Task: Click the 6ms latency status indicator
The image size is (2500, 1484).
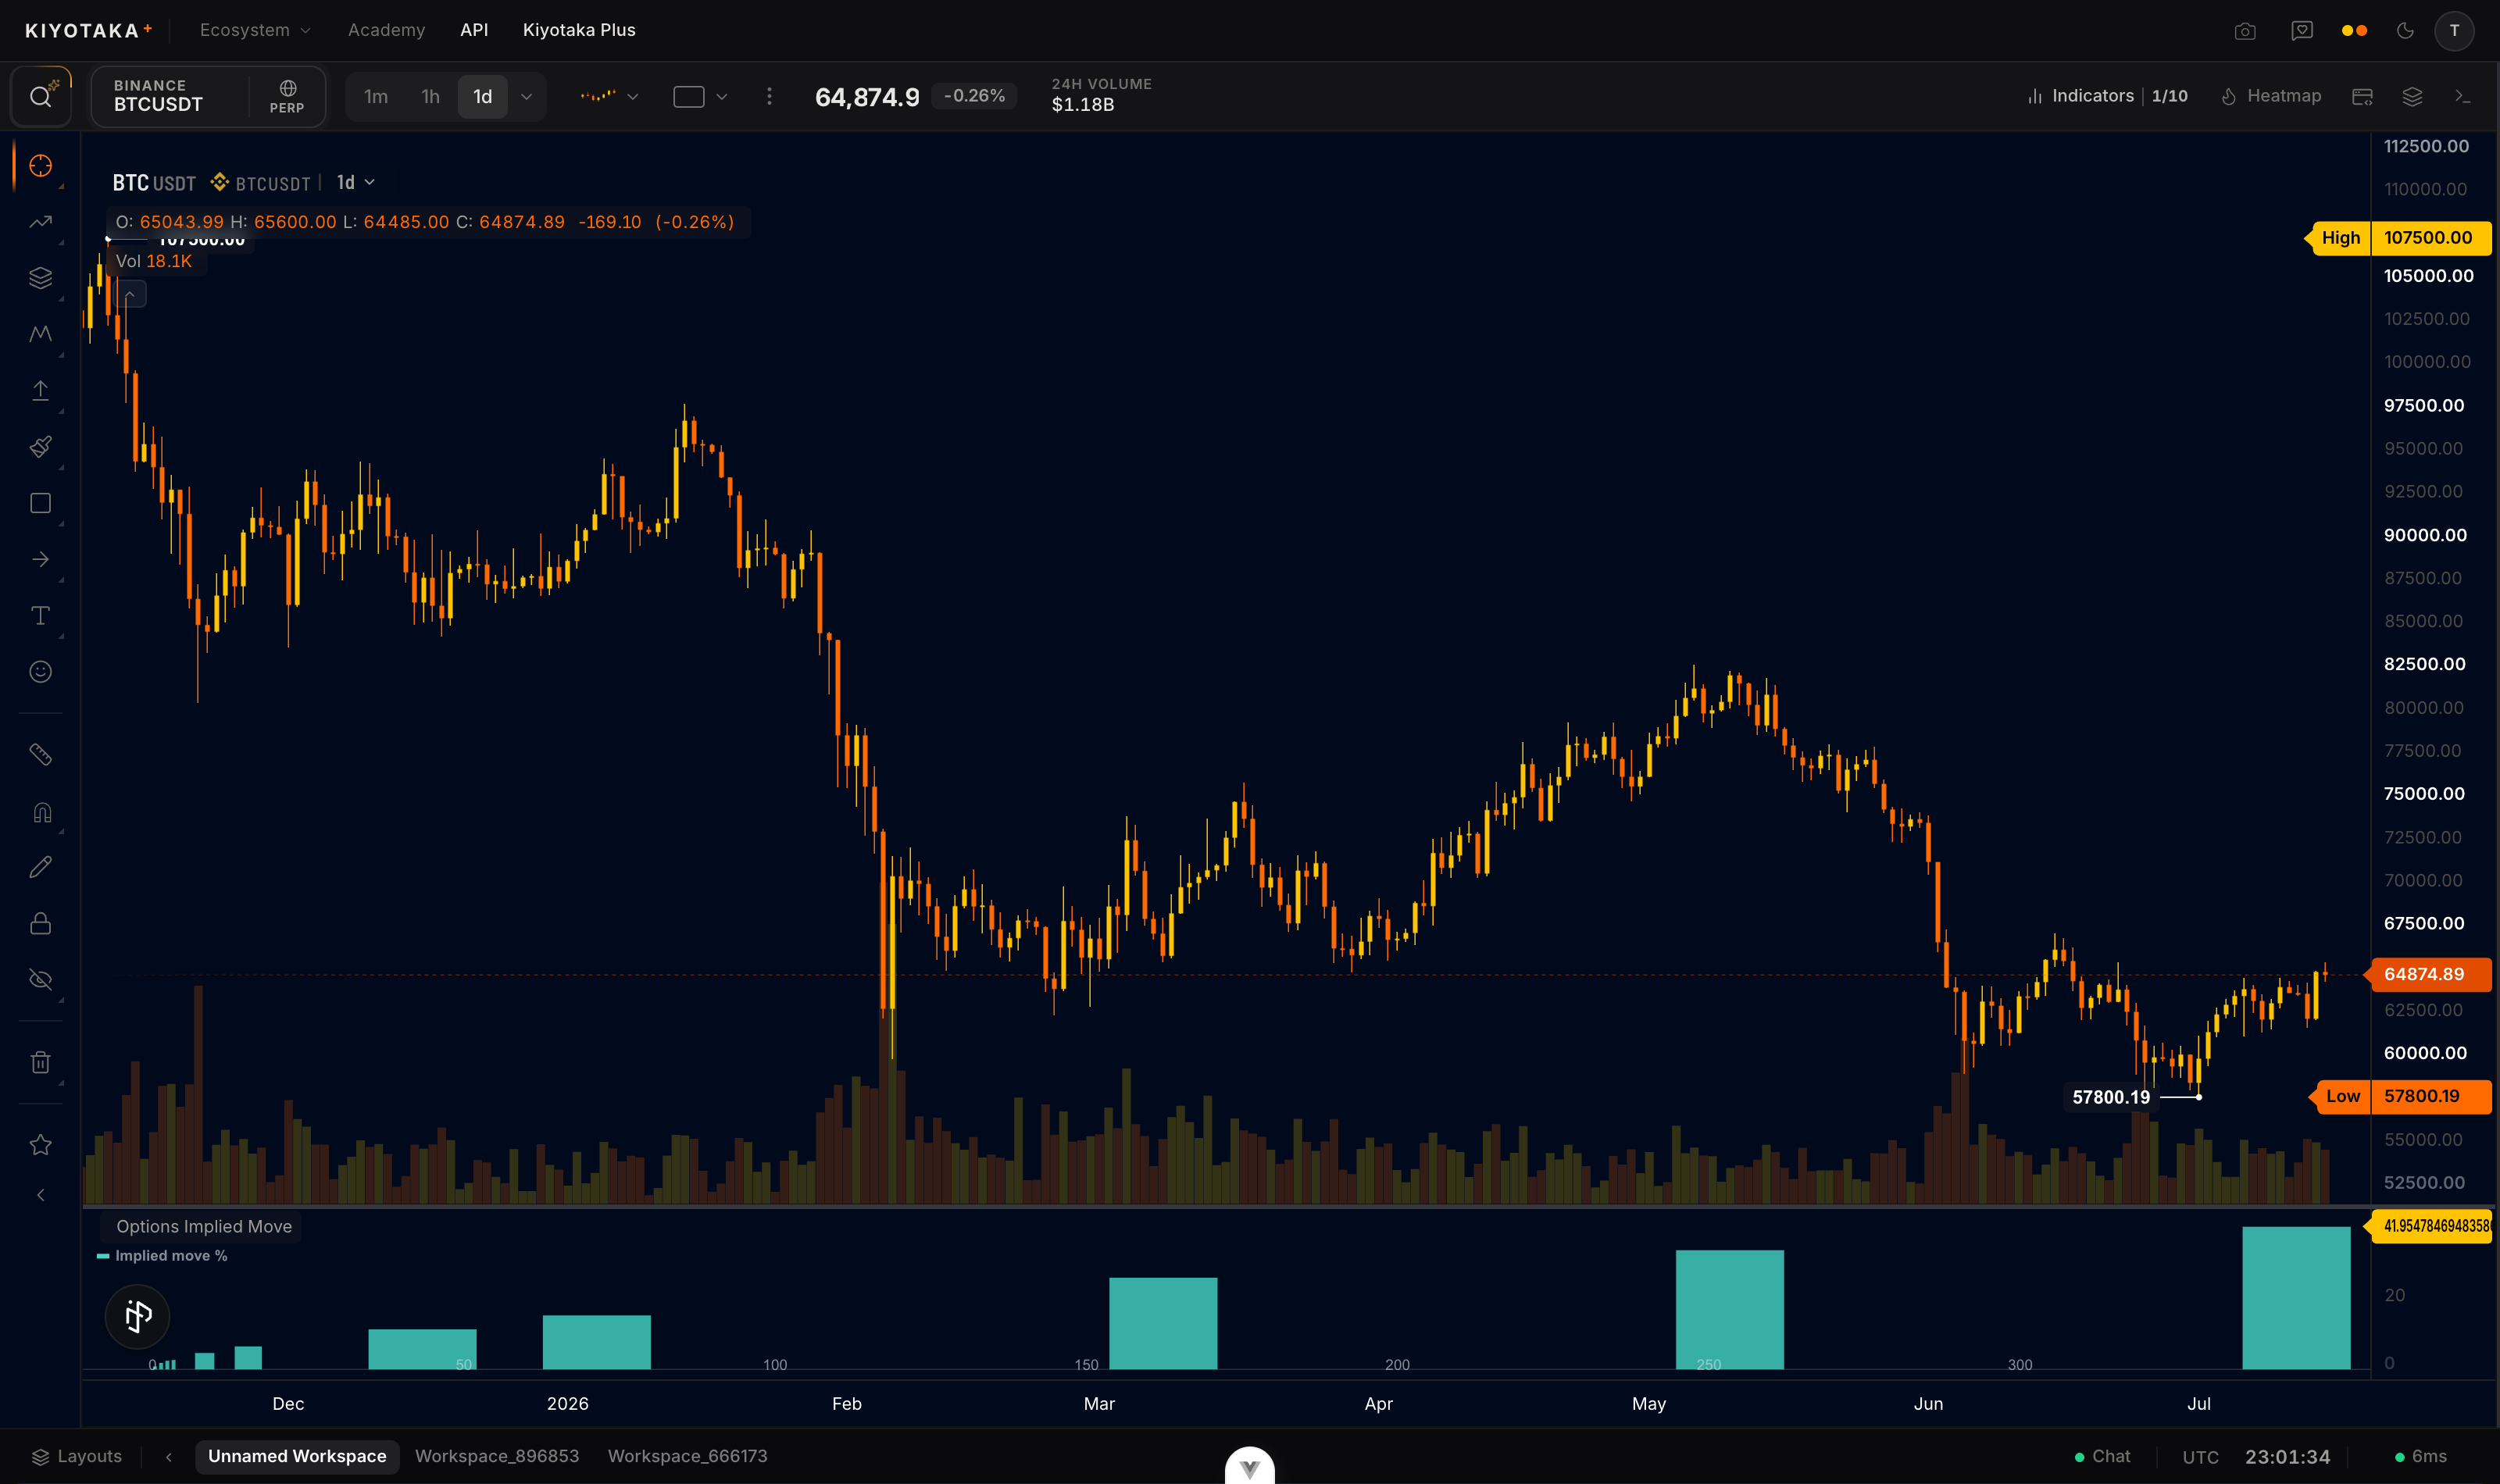Action: 2421,1456
